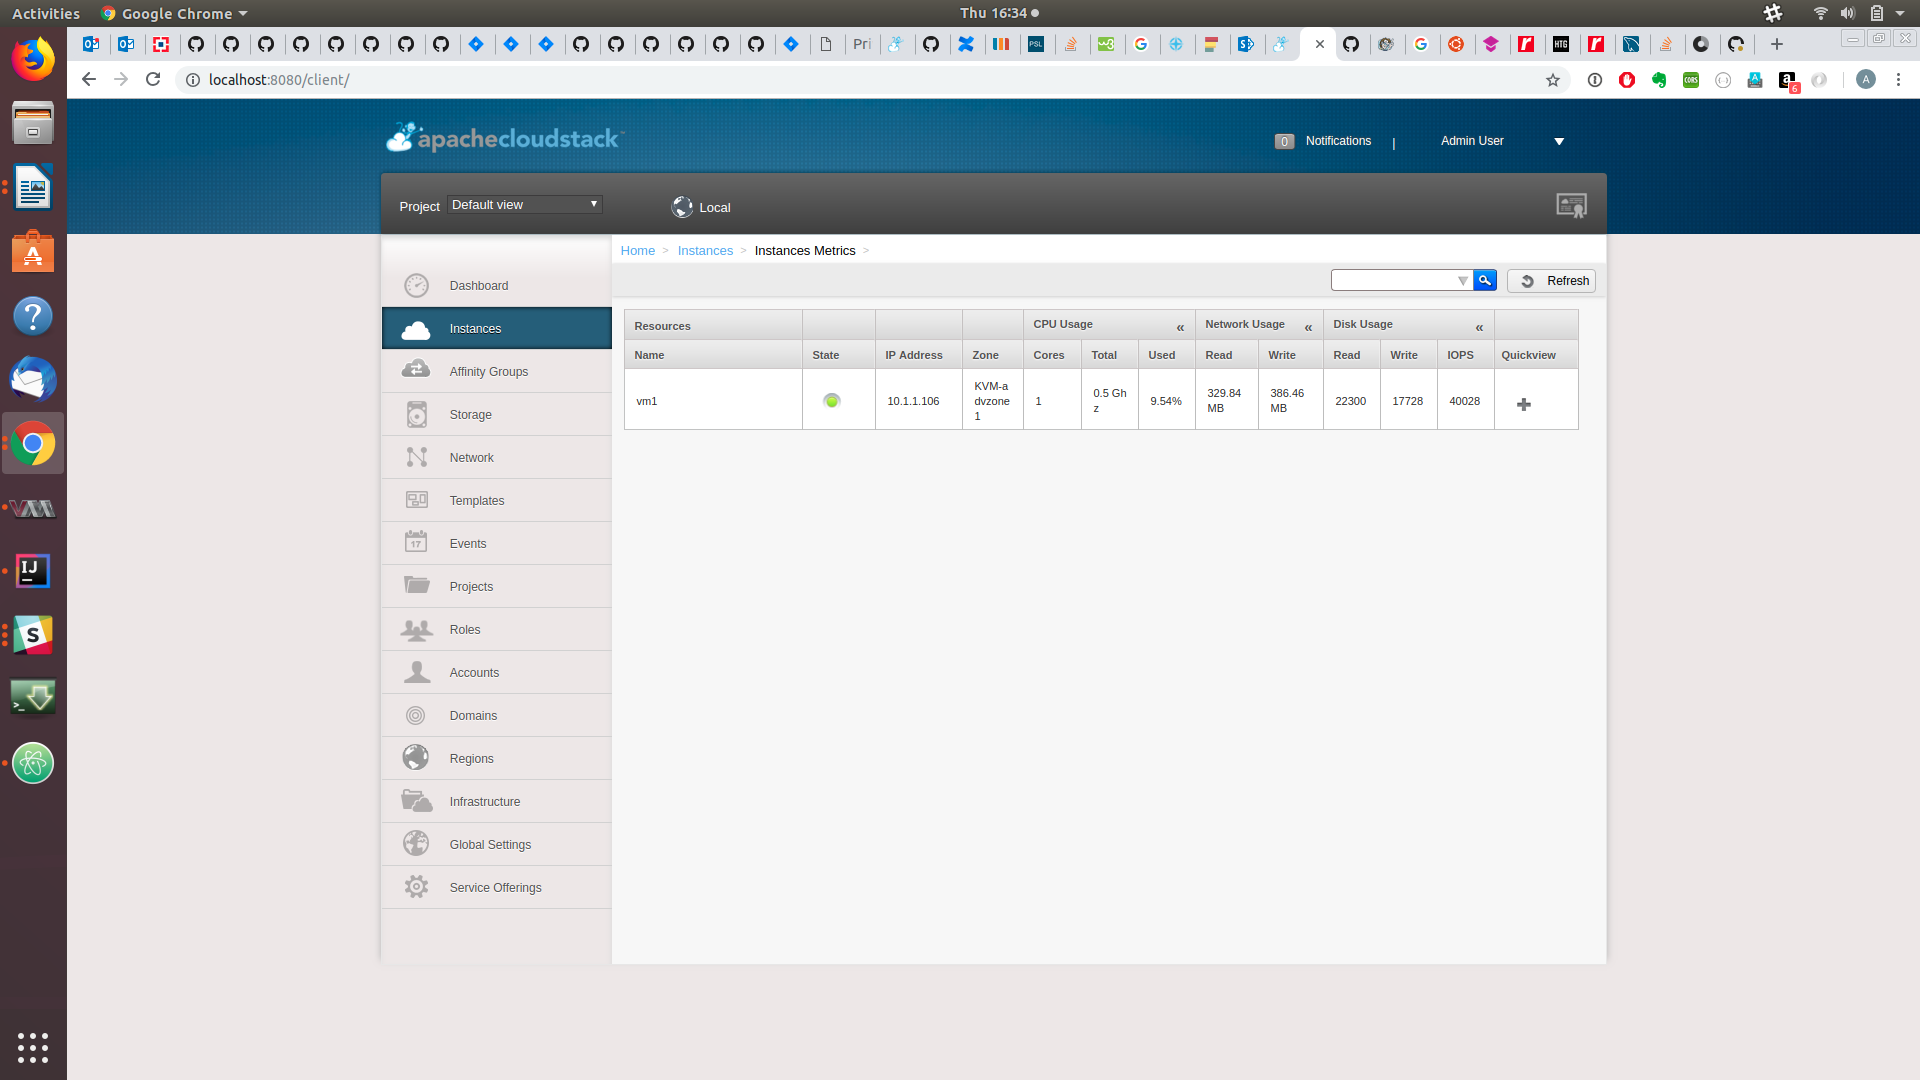This screenshot has width=1920, height=1080.
Task: Click the vm1 green state indicator
Action: coord(831,401)
